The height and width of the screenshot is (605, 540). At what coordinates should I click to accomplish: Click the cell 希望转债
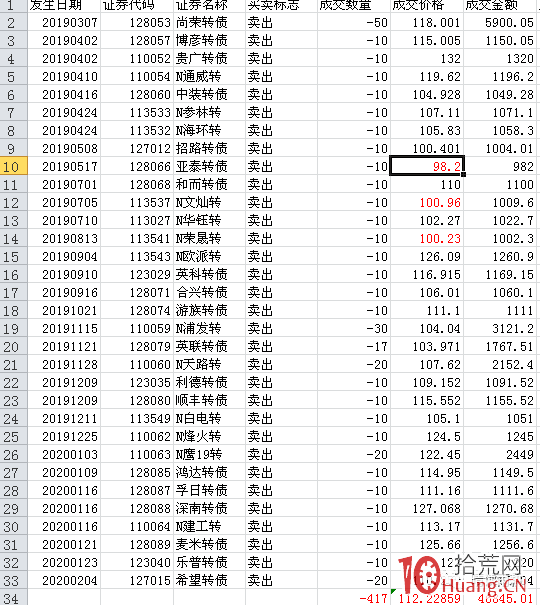(209, 581)
